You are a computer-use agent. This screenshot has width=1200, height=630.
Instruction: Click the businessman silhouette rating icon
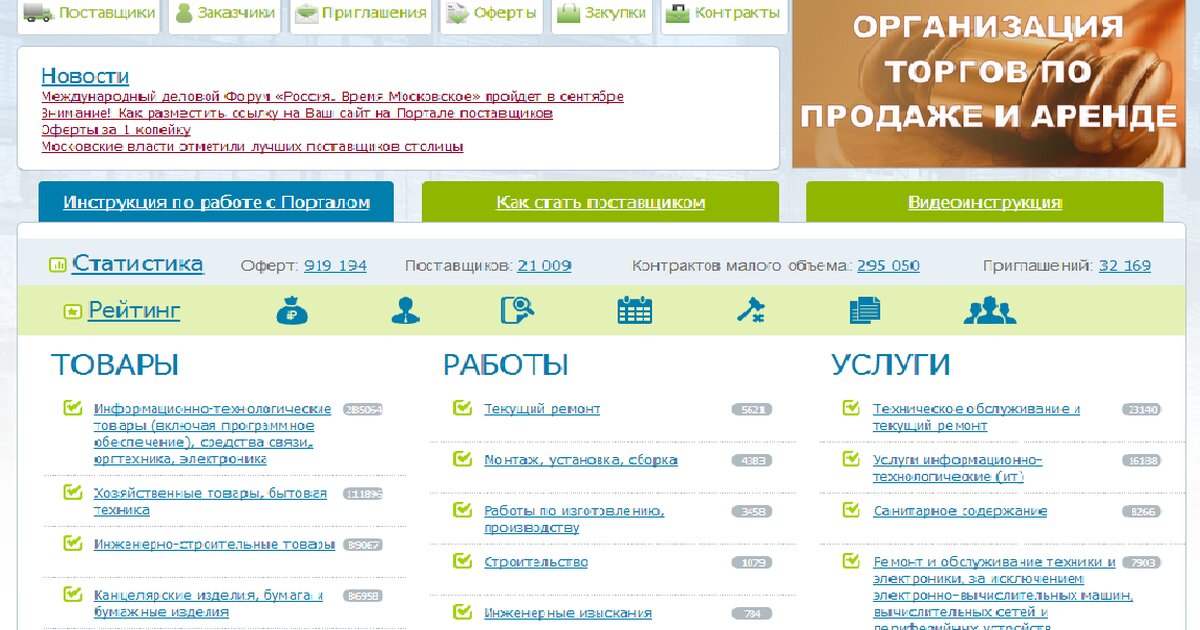coord(405,311)
